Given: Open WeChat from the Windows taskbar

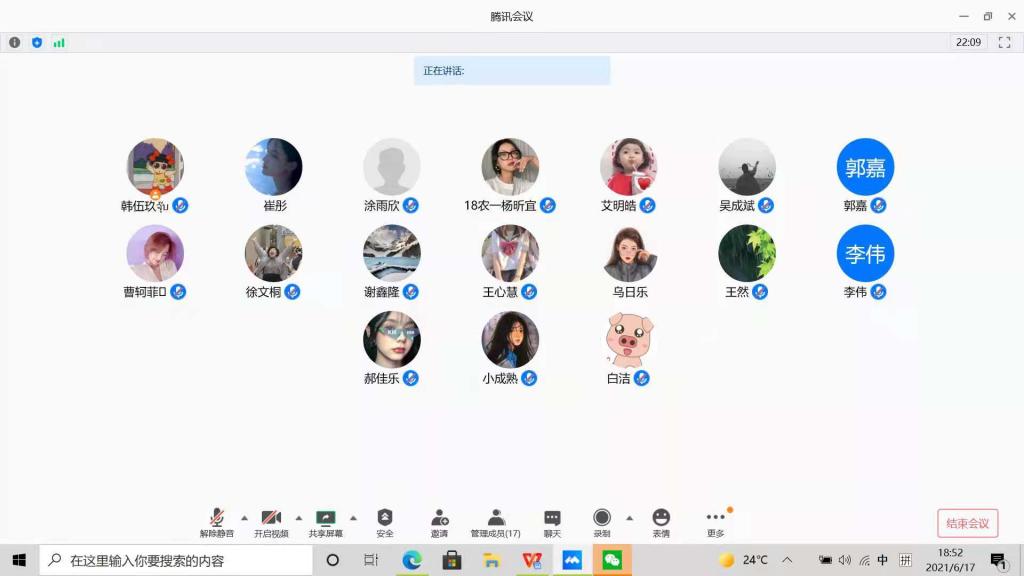Looking at the screenshot, I should click(x=612, y=560).
